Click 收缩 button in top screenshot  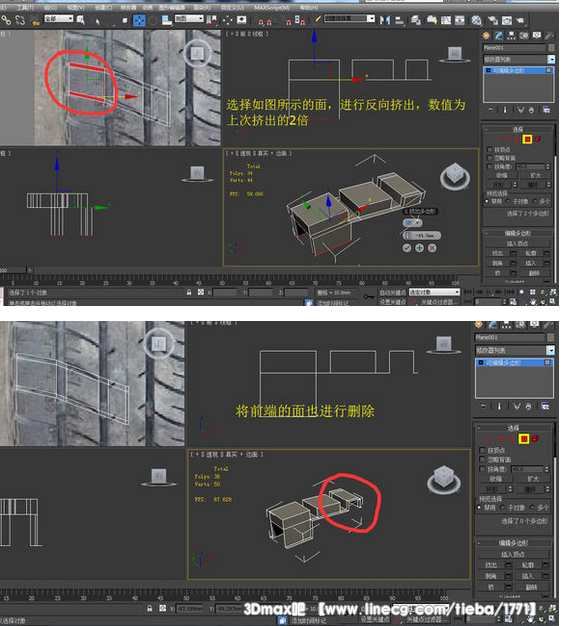click(x=502, y=175)
